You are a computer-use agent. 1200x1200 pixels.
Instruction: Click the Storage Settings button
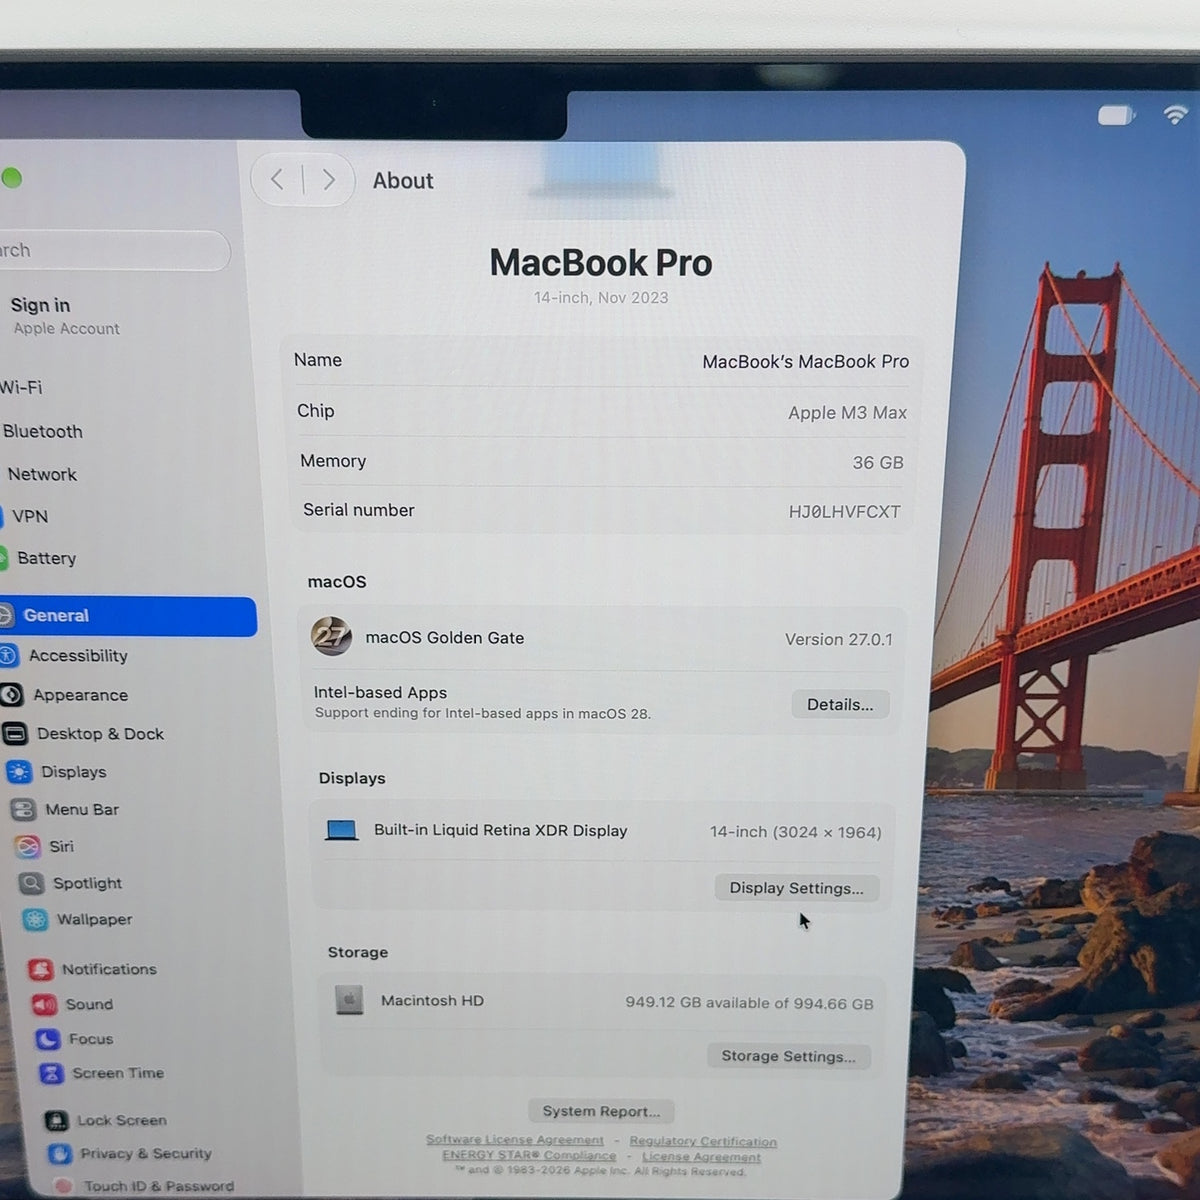click(x=788, y=1057)
